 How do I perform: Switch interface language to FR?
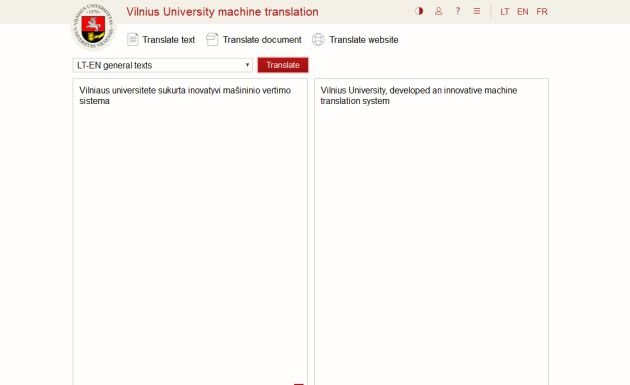tap(542, 12)
